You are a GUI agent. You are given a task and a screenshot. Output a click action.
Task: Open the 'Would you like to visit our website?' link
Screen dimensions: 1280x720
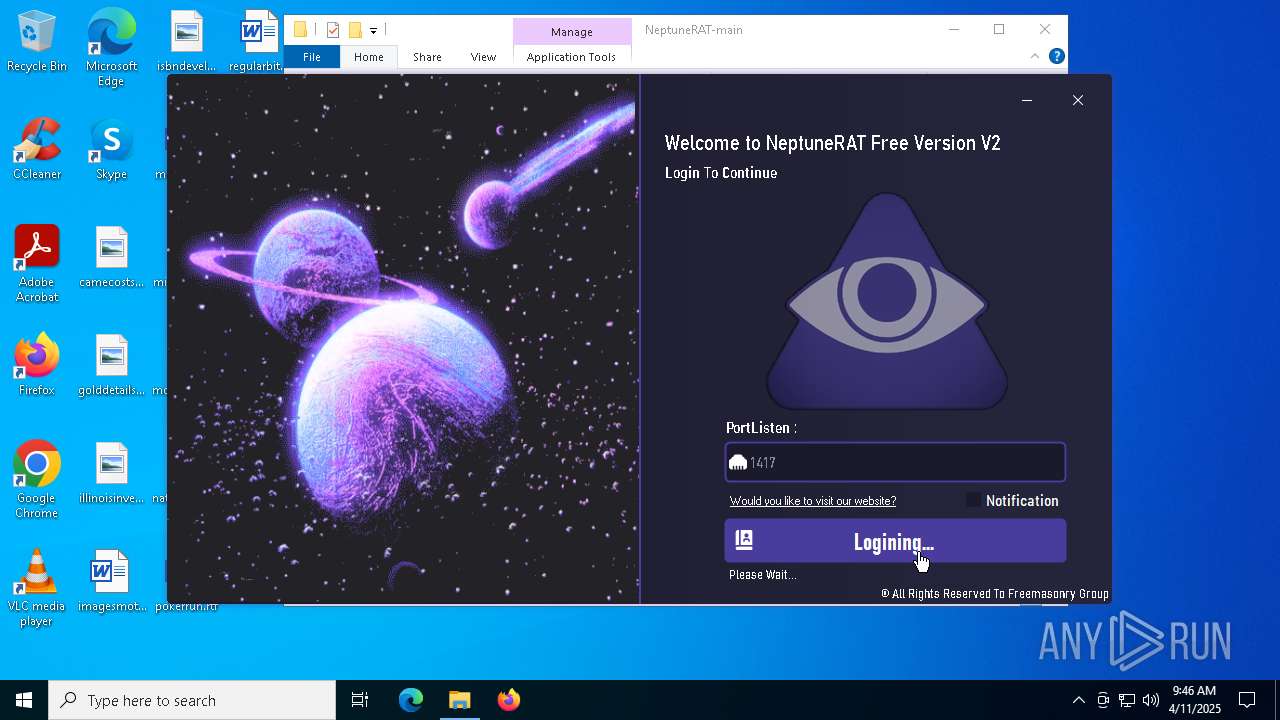coord(813,501)
